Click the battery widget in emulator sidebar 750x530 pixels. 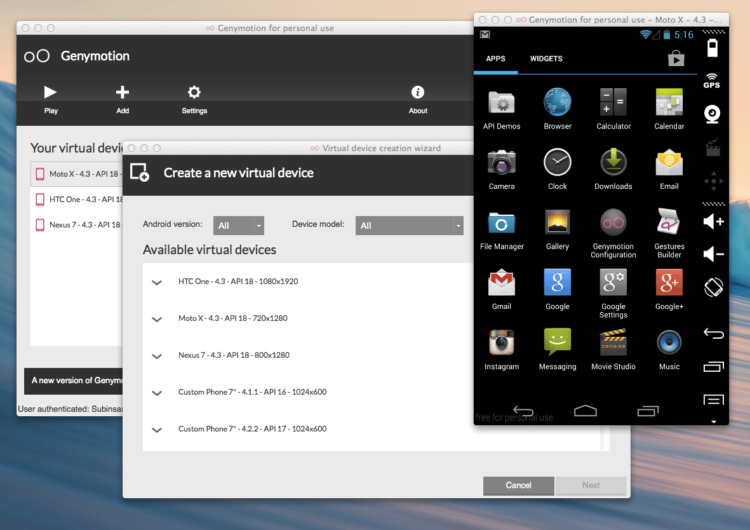tap(712, 48)
